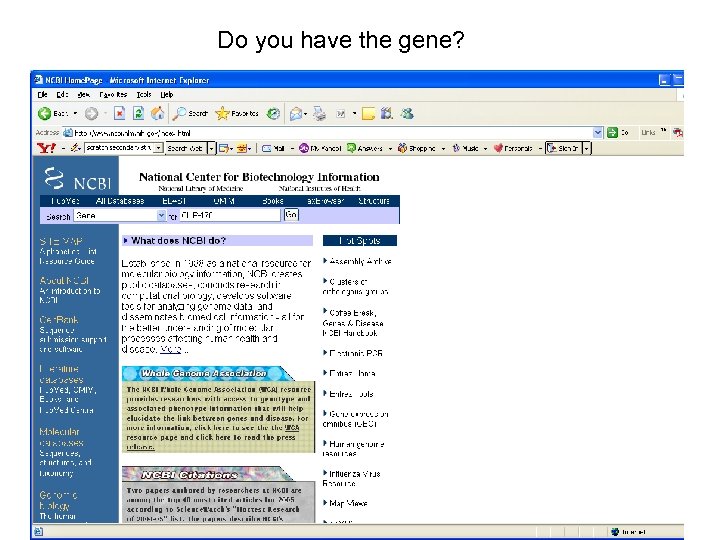Screen dimensions: 720x540
Task: Click the Go button beside search field
Action: pos(291,214)
